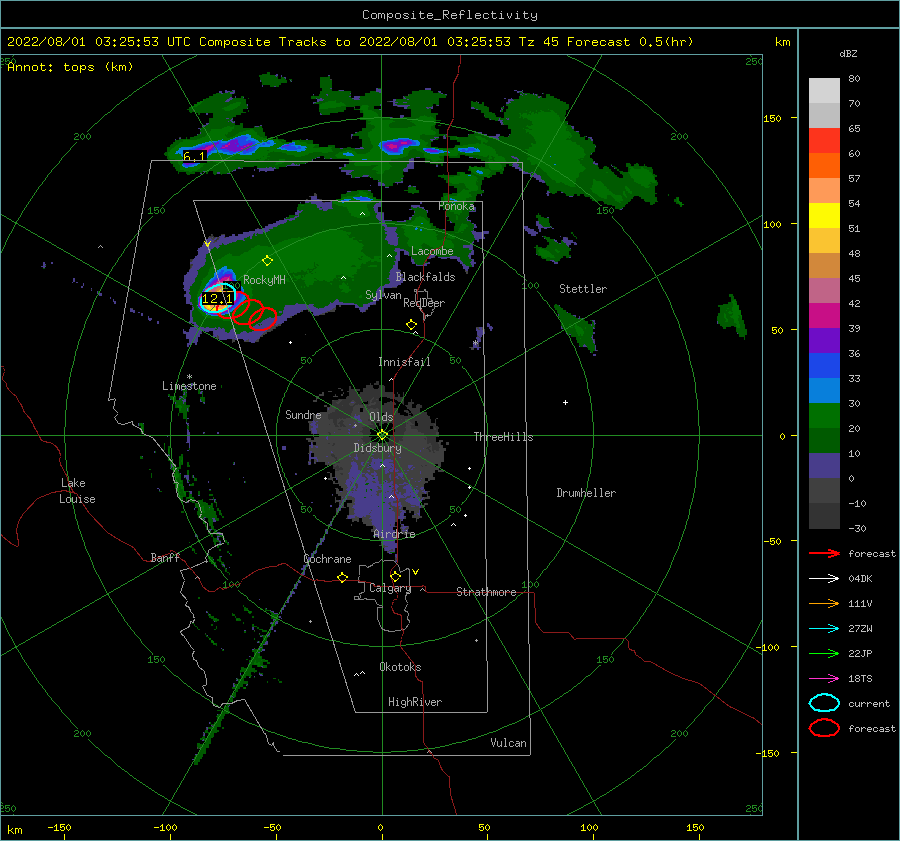Click the 'Annot: tops (km)' label

70,67
